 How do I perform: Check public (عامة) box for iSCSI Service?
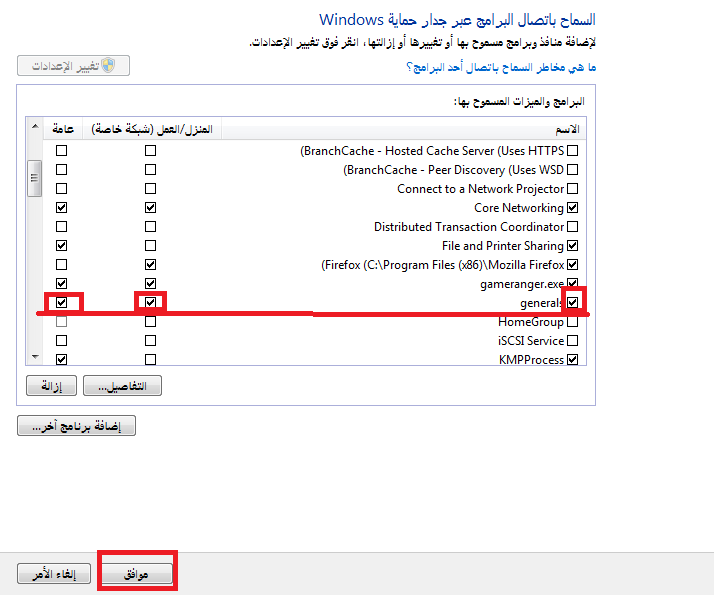coord(61,341)
